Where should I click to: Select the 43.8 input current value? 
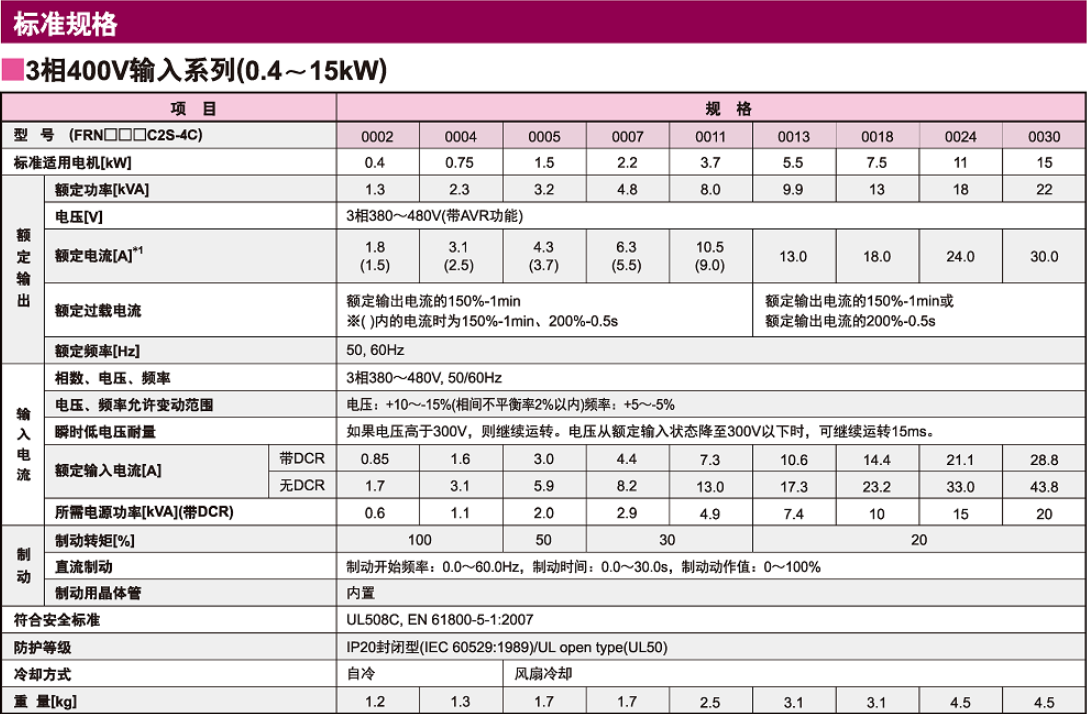(x=1044, y=487)
